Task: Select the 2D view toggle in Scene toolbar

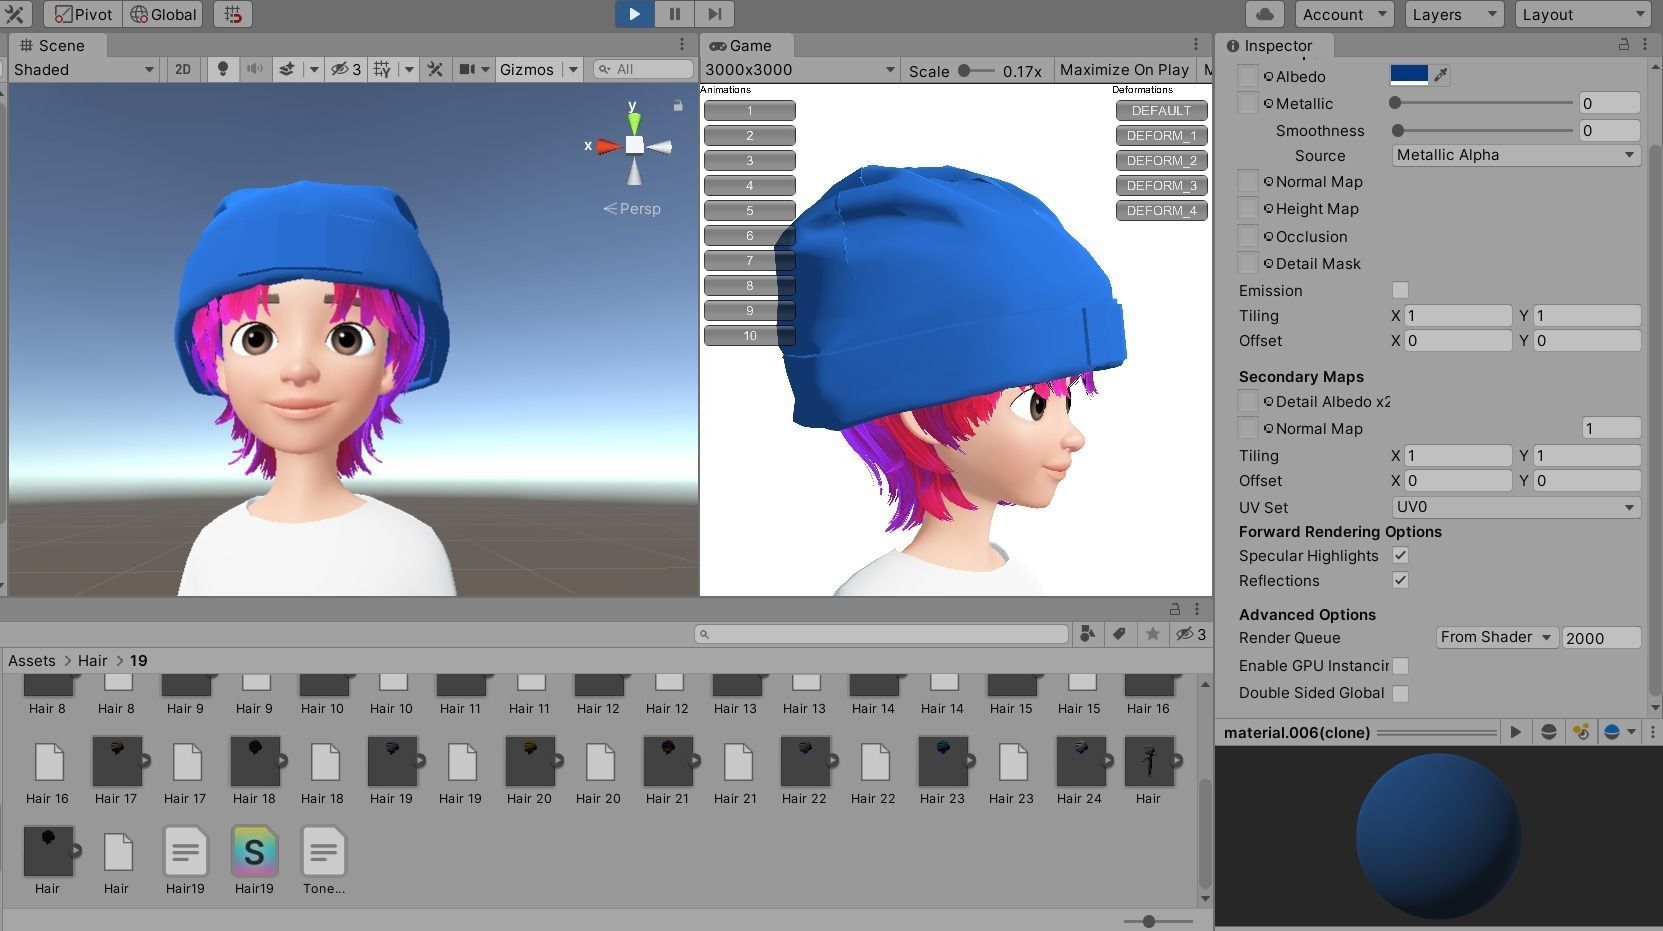Action: [x=183, y=69]
